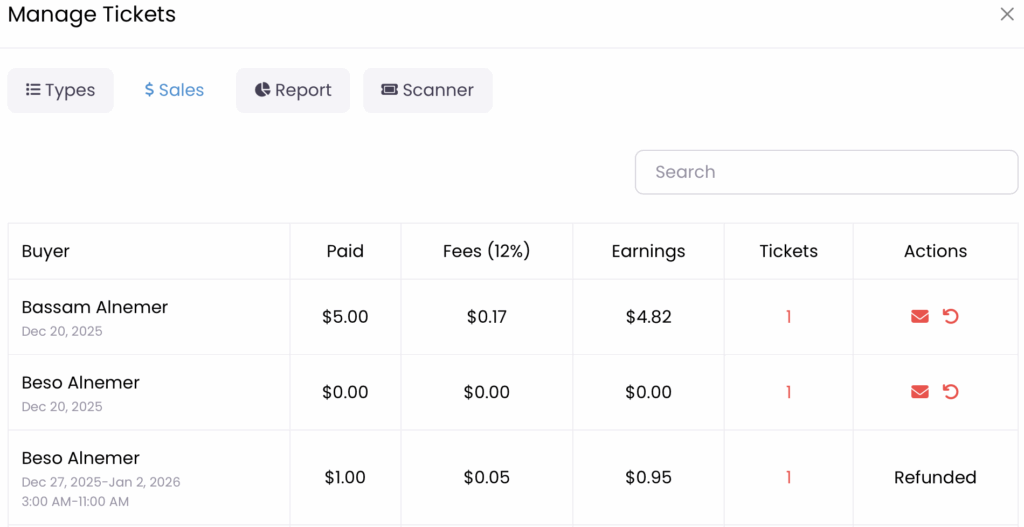Click the Refunded status label
This screenshot has height=527, width=1024.
coord(935,478)
